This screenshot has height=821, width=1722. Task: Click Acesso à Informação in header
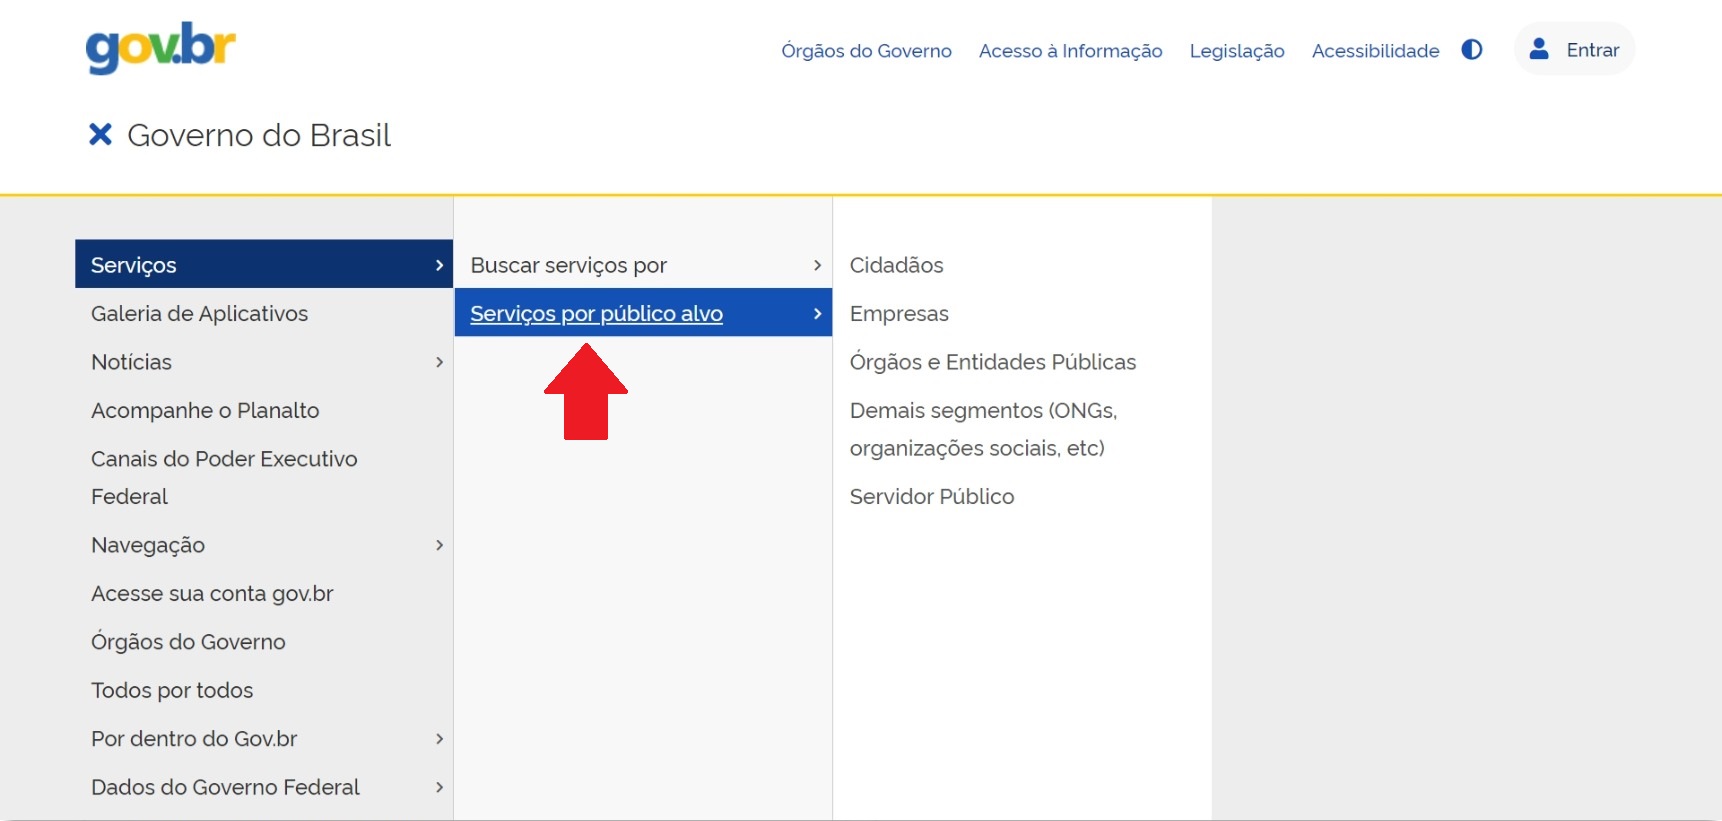click(x=1070, y=51)
